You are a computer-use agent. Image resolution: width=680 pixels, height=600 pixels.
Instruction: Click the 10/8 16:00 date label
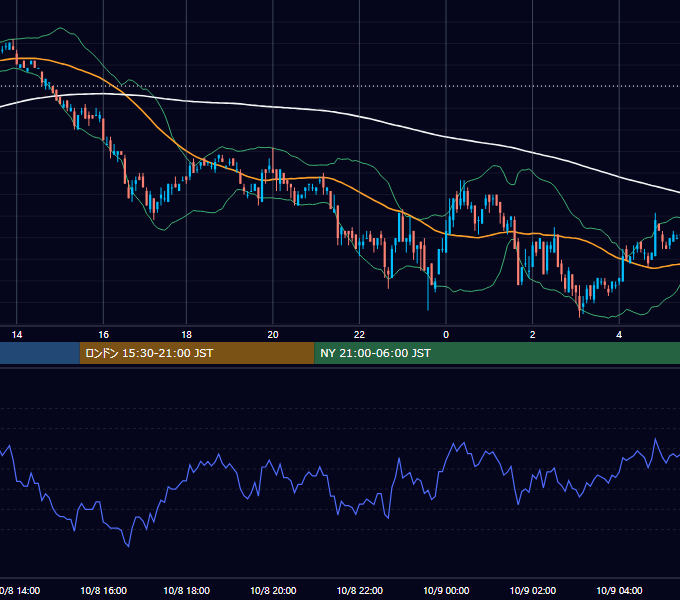pos(104,590)
